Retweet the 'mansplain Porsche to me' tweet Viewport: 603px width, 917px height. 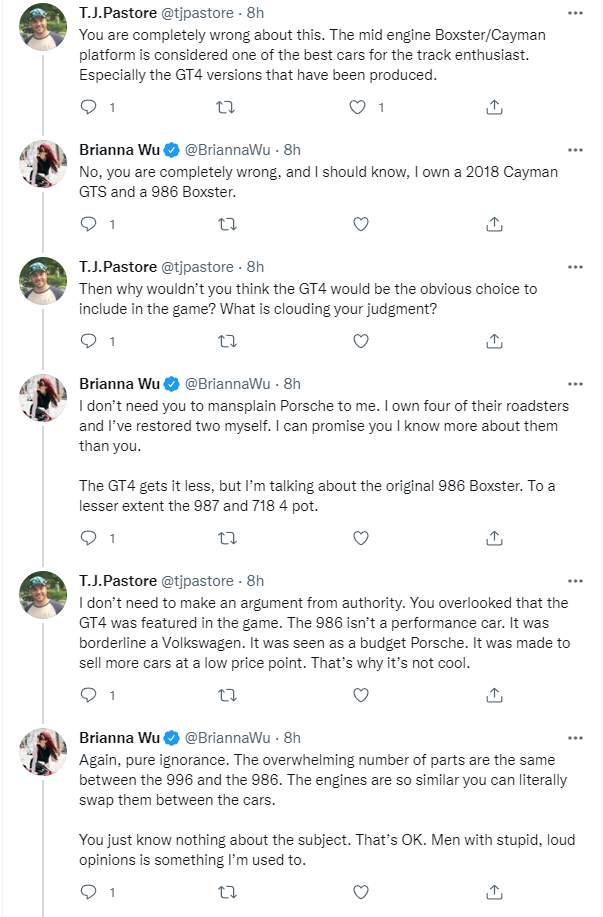coord(227,538)
